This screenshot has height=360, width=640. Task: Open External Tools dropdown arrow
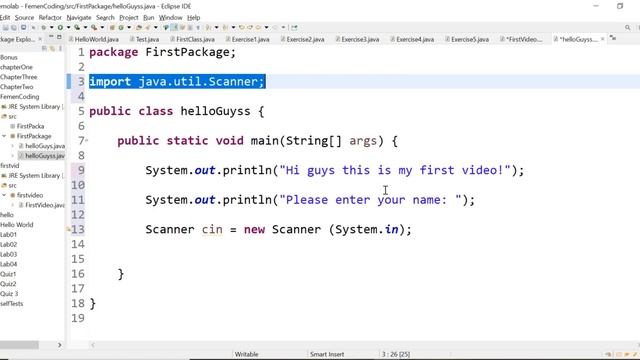point(102,27)
